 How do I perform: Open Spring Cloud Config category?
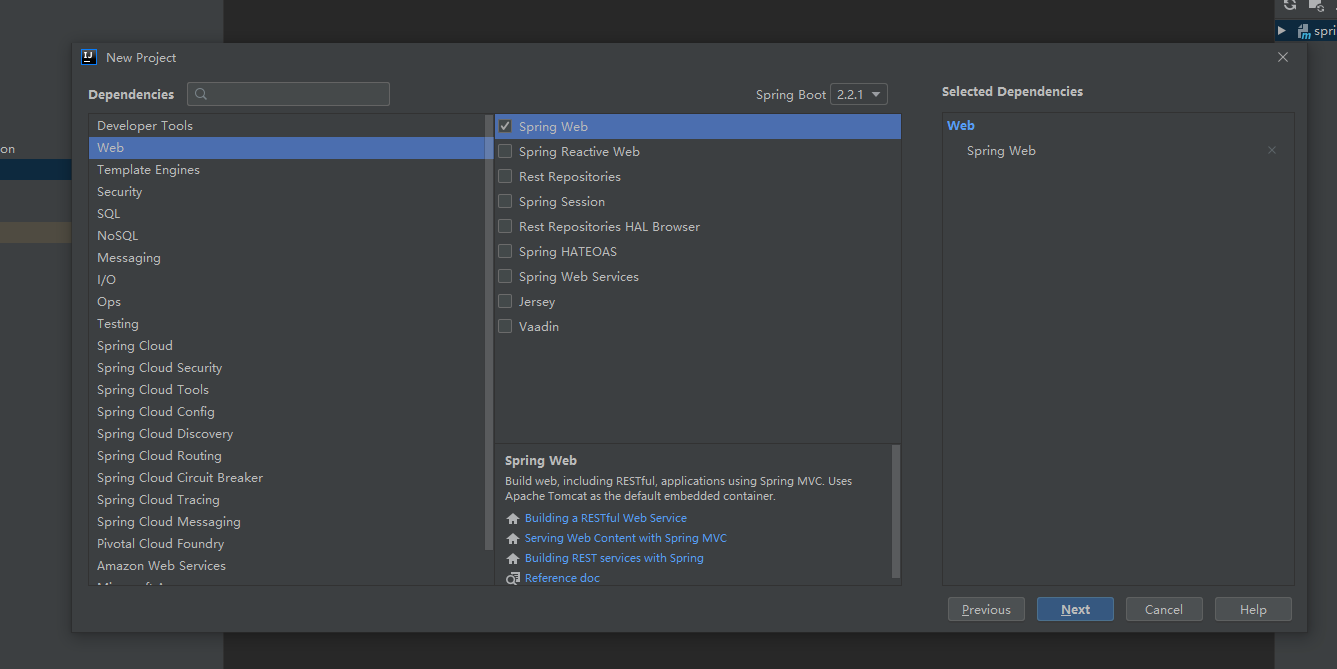point(287,412)
